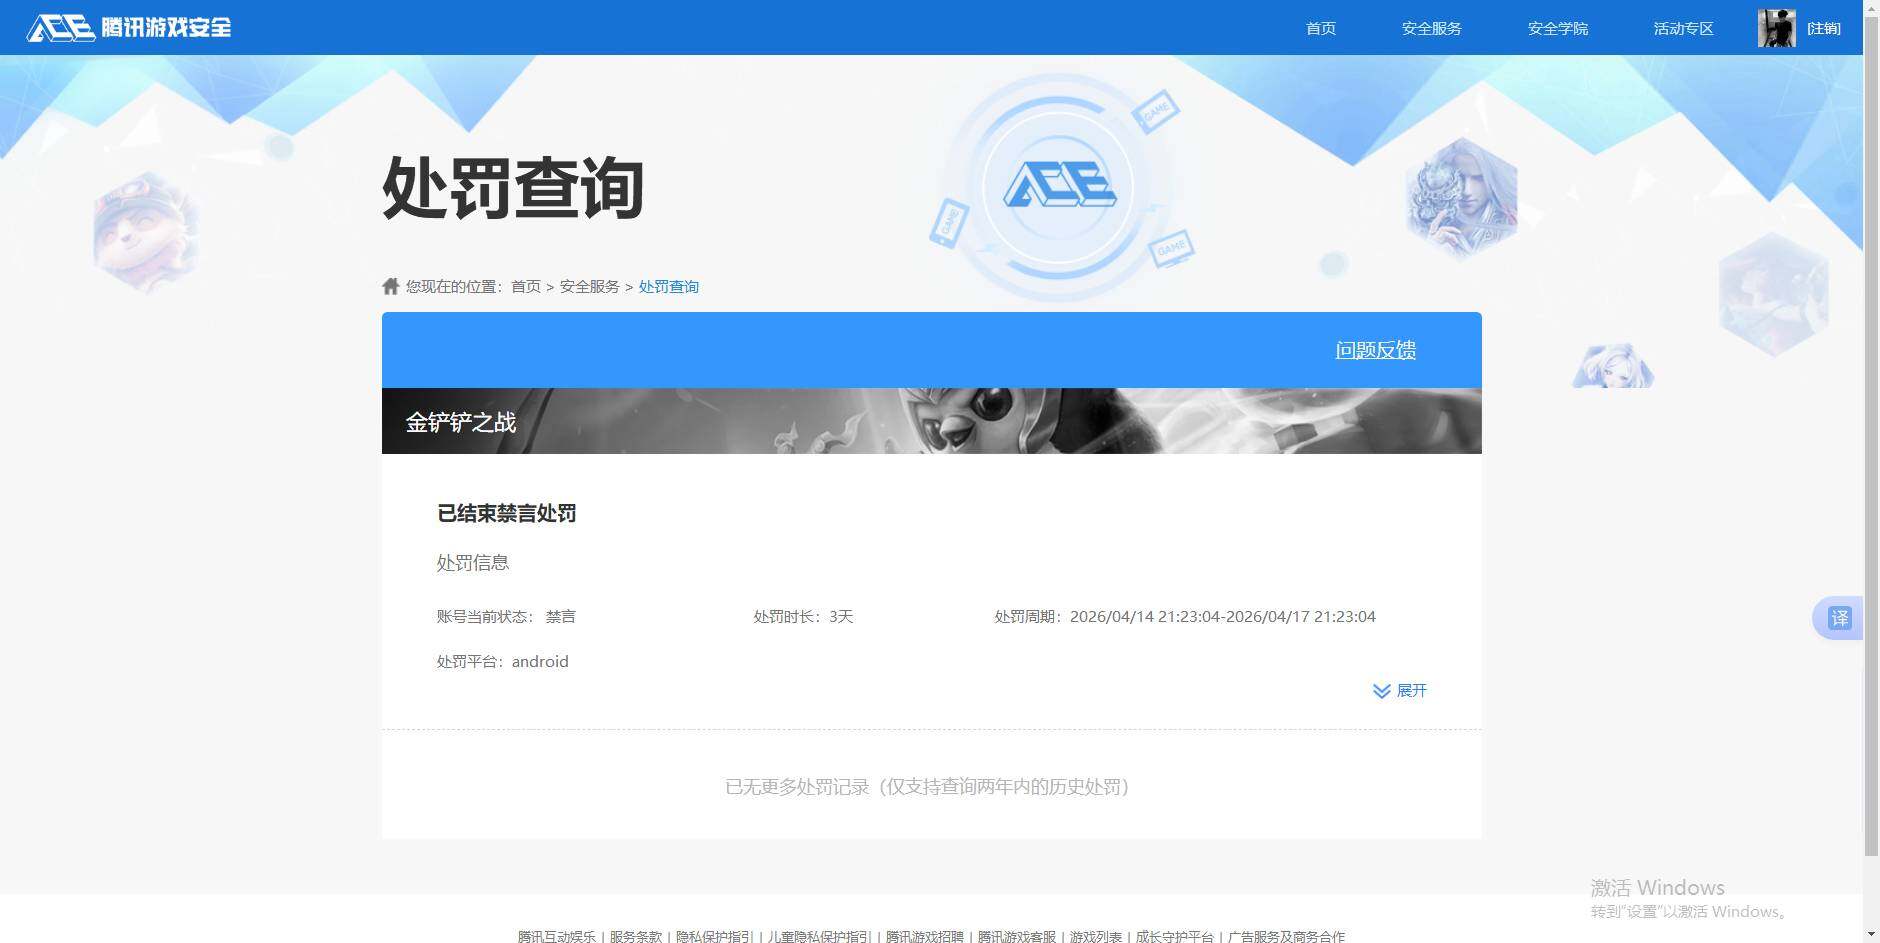The image size is (1880, 943).
Task: Click the 处罚信息 subheading
Action: pyautogui.click(x=473, y=563)
